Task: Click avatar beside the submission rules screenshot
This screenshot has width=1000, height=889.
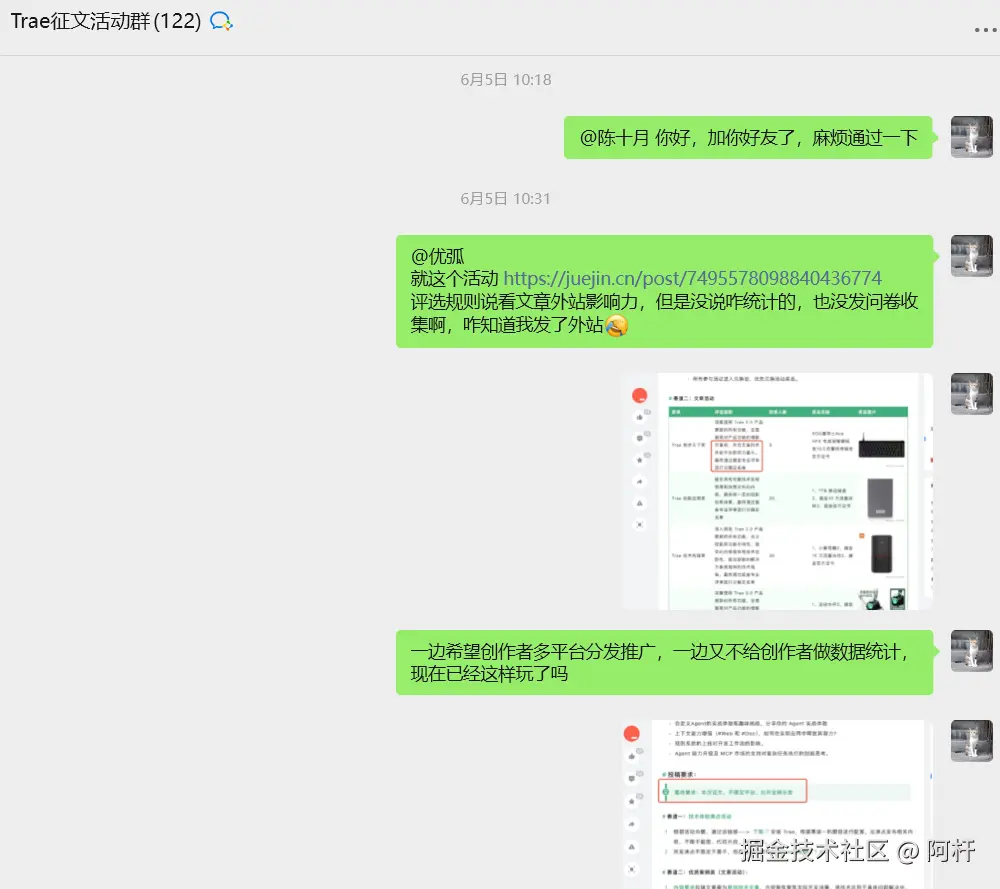Action: coord(971,740)
